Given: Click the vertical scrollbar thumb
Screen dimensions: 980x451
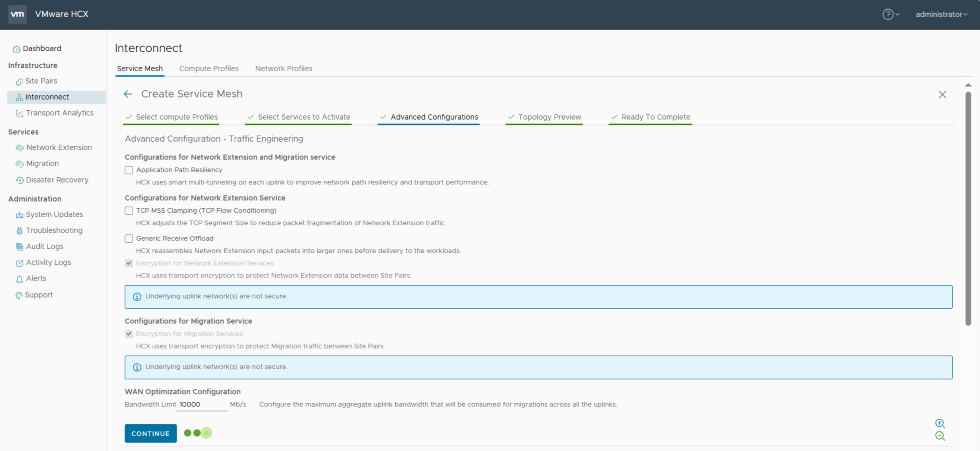Looking at the screenshot, I should tap(968, 209).
